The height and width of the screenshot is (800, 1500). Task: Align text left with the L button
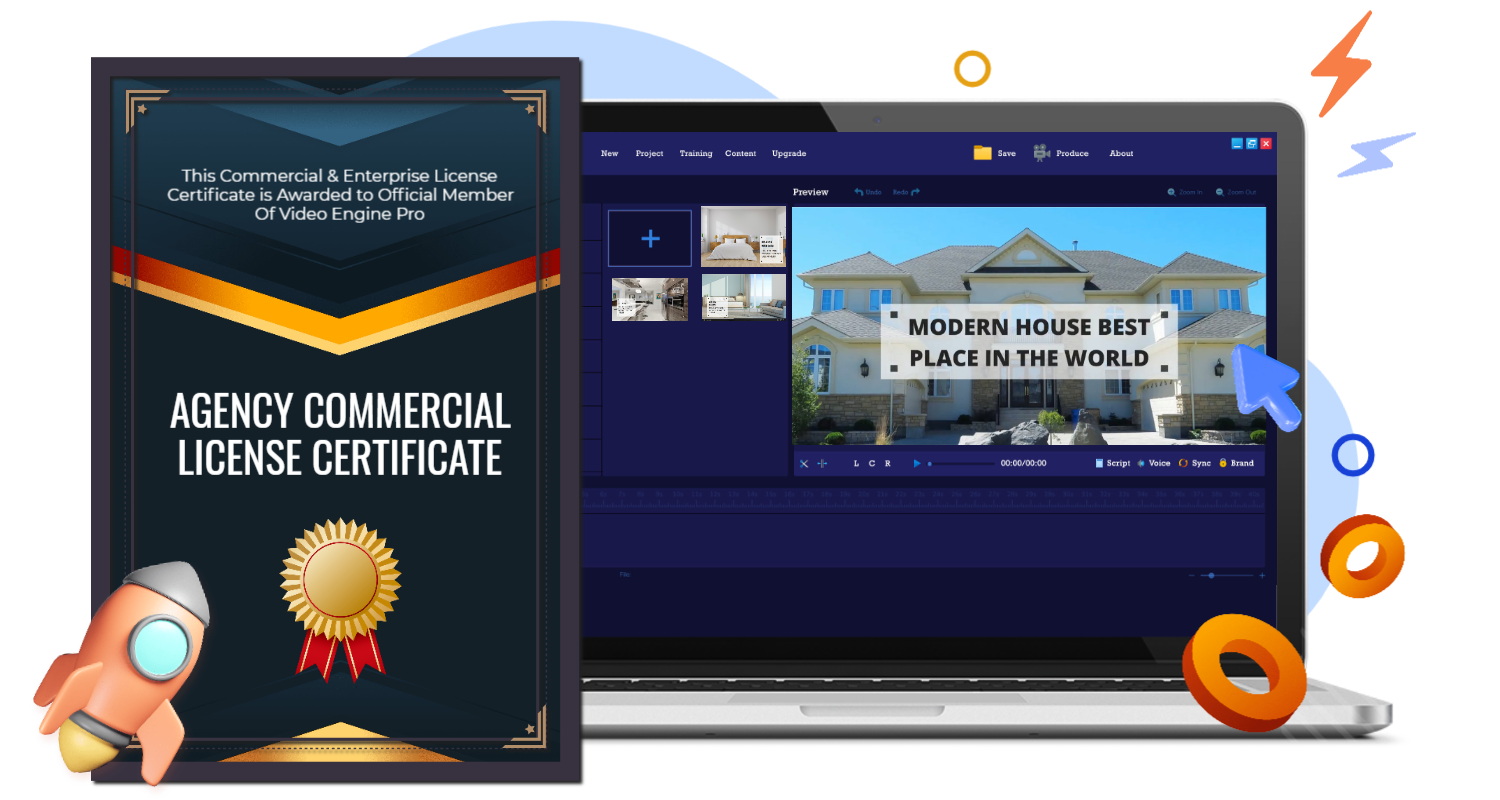(856, 463)
